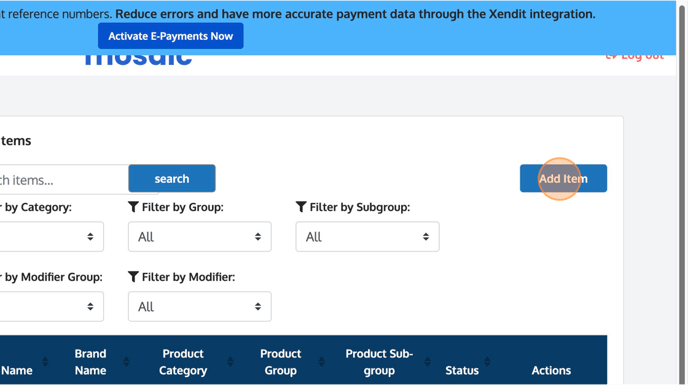Open the Filter by Group dropdown

point(200,237)
